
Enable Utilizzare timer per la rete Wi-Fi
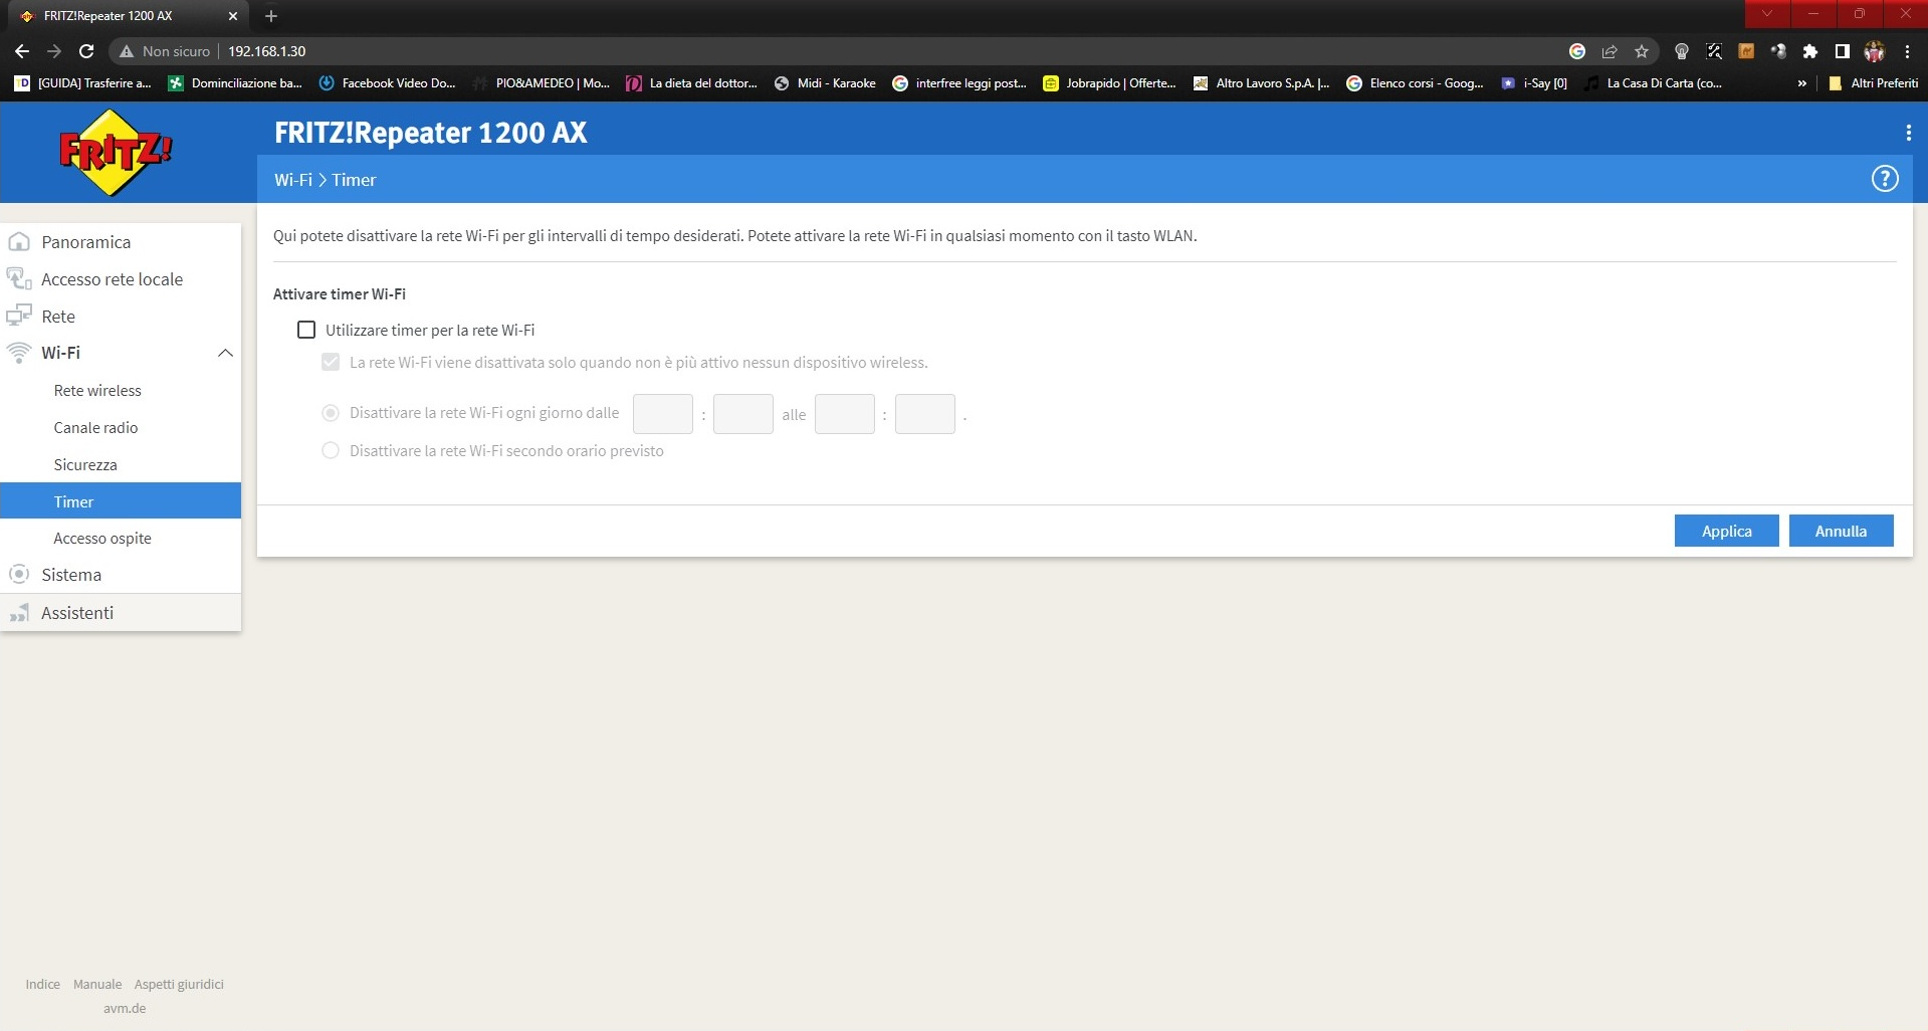[306, 329]
